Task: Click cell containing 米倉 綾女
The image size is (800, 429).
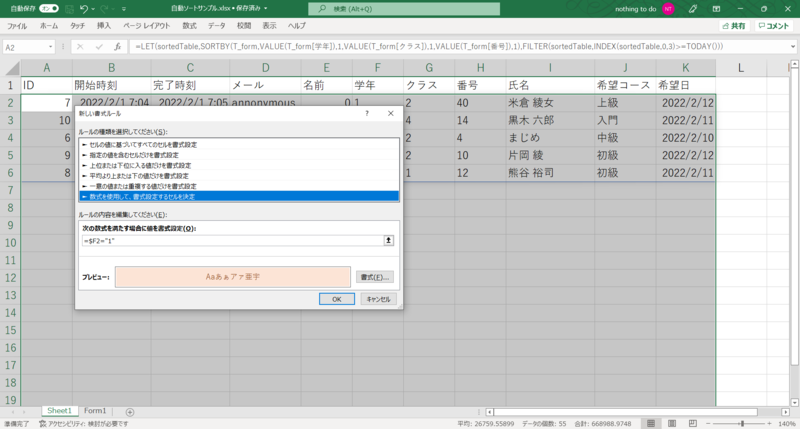Action: [x=550, y=103]
